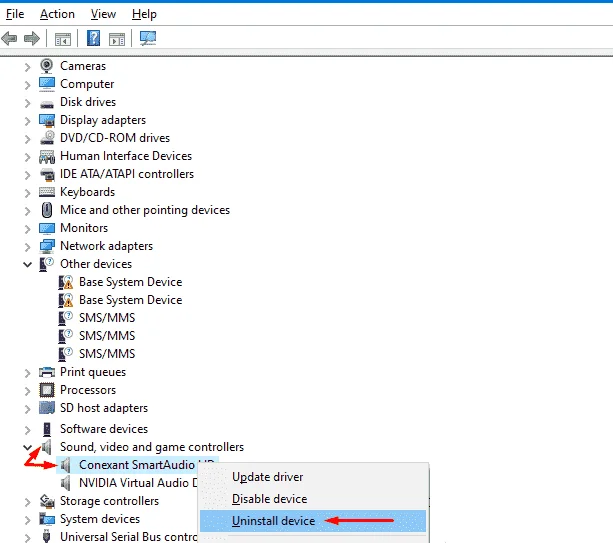Select the middle SMS/MMS device
The image size is (613, 543).
click(107, 336)
